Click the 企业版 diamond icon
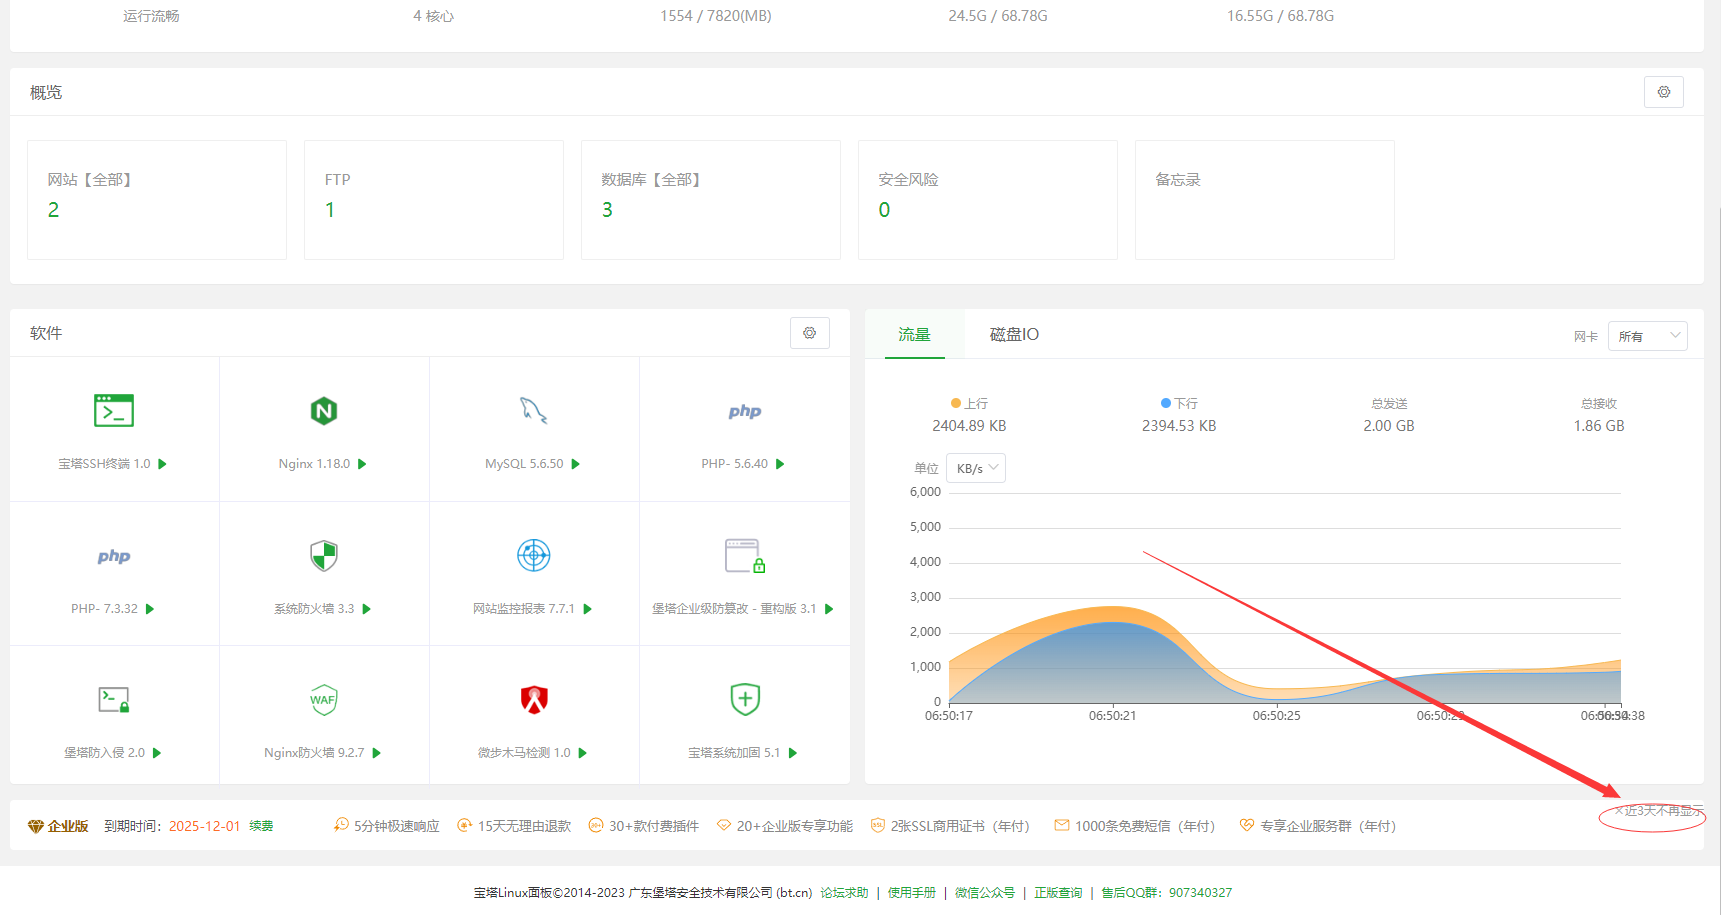Image resolution: width=1721 pixels, height=915 pixels. (36, 826)
